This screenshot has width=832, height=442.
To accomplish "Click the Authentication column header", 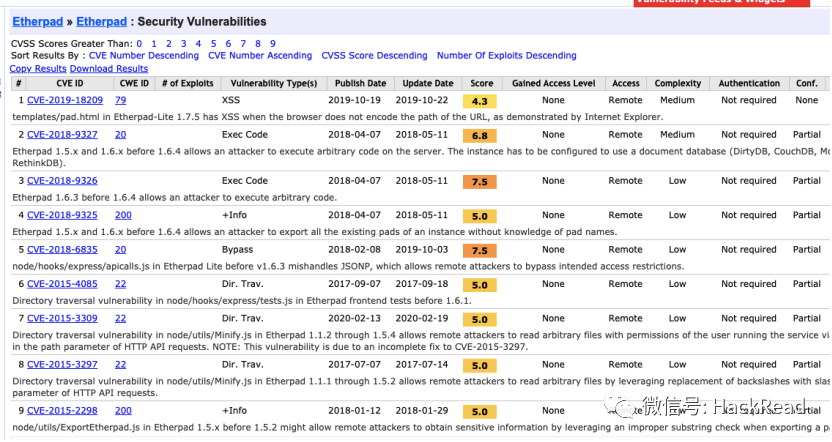I will [x=749, y=83].
